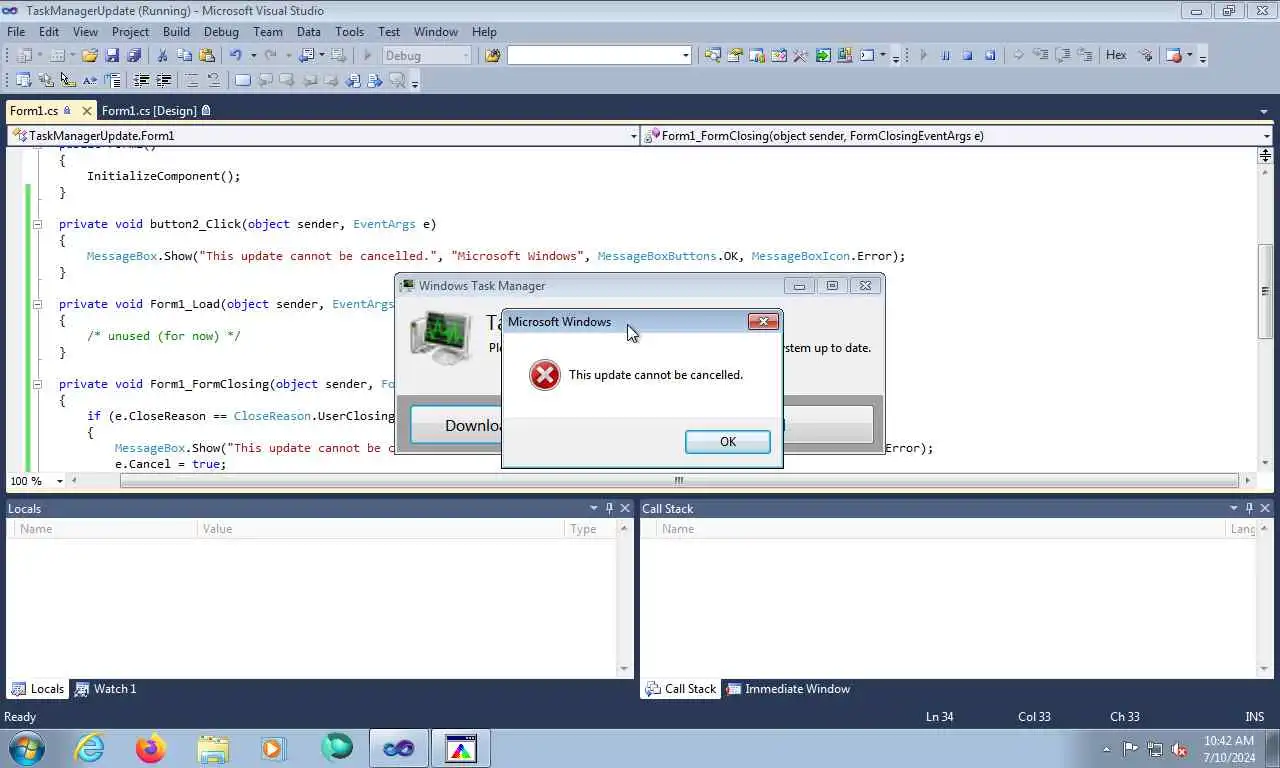
Task: Click the Value column header in Locals
Action: tap(378, 529)
